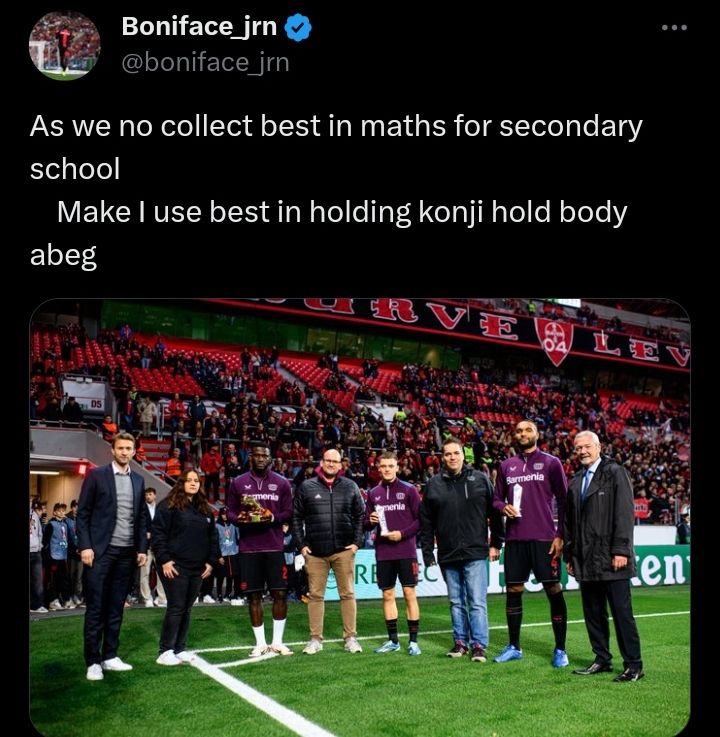Open the more options three-dot menu
The width and height of the screenshot is (720, 737).
[x=674, y=28]
